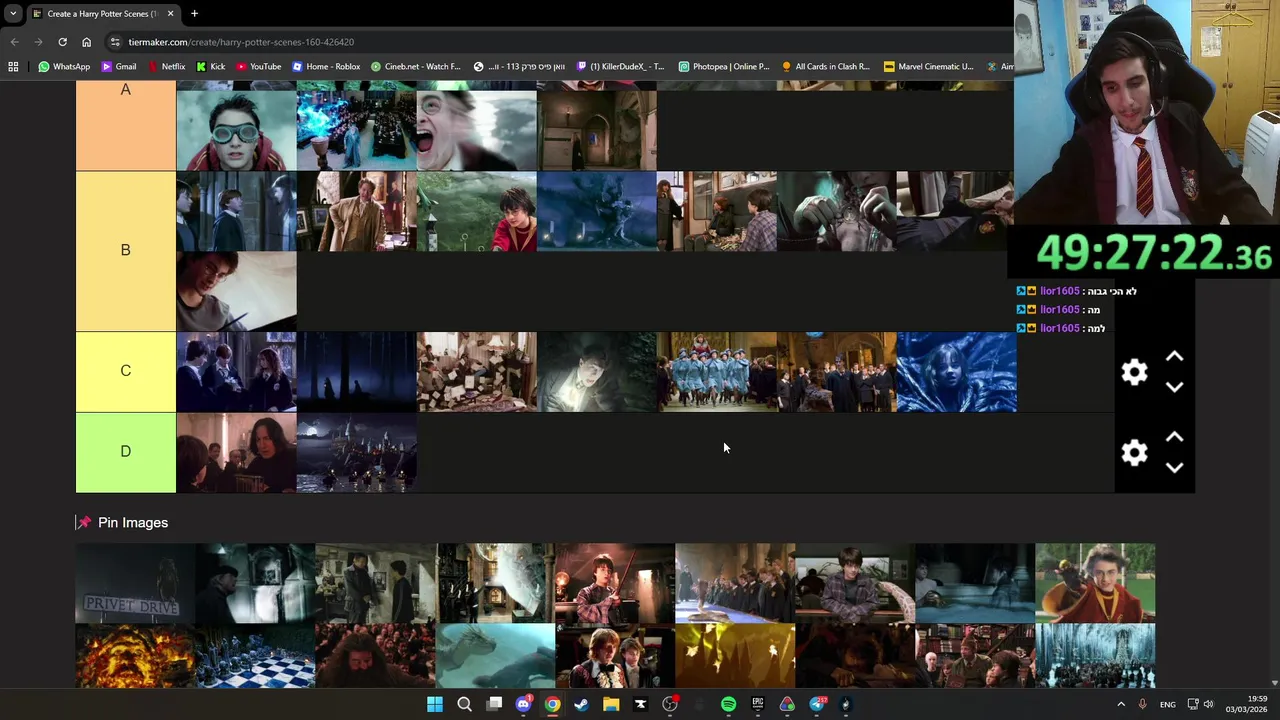
Task: Open Discord from taskbar
Action: coord(523,704)
